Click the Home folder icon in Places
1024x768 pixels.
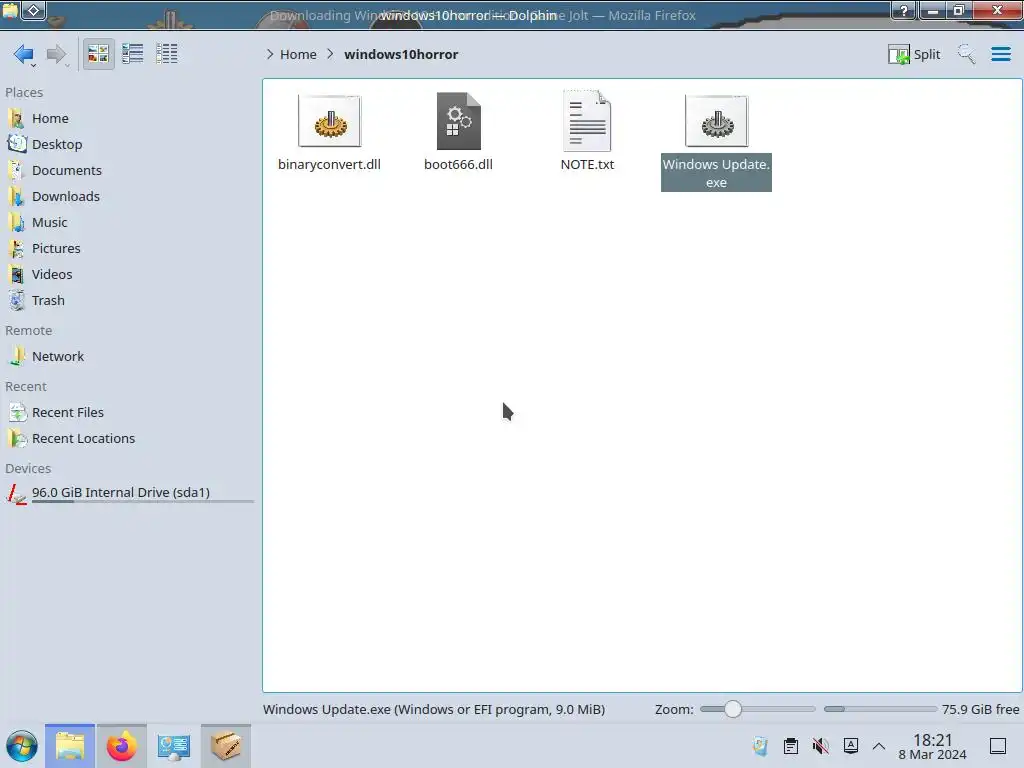pos(17,118)
